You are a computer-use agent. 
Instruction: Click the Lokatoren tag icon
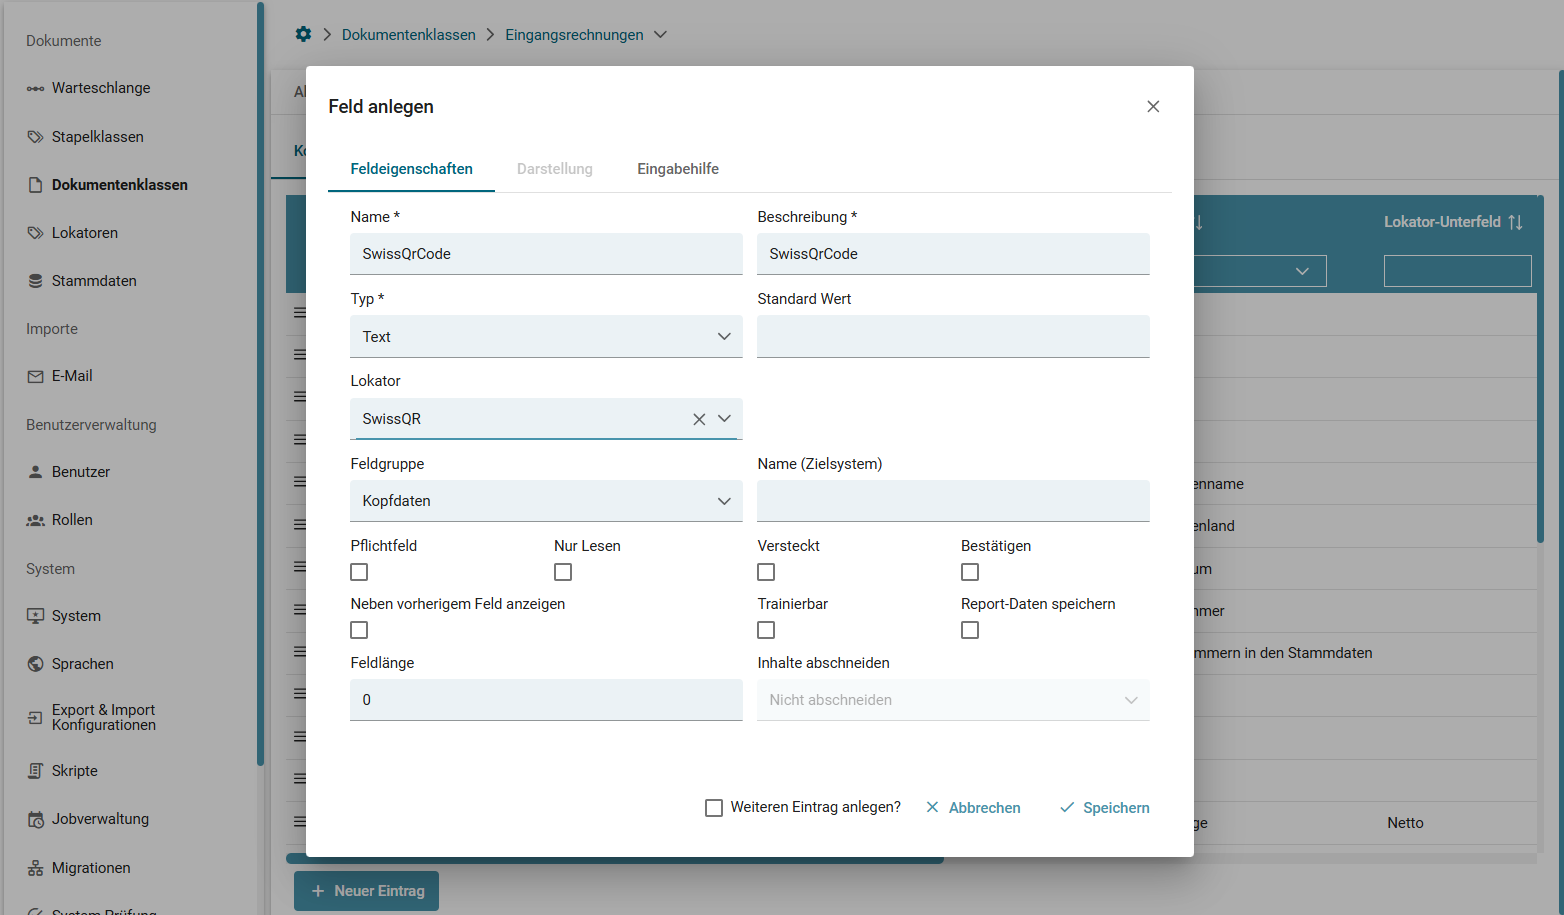[35, 233]
